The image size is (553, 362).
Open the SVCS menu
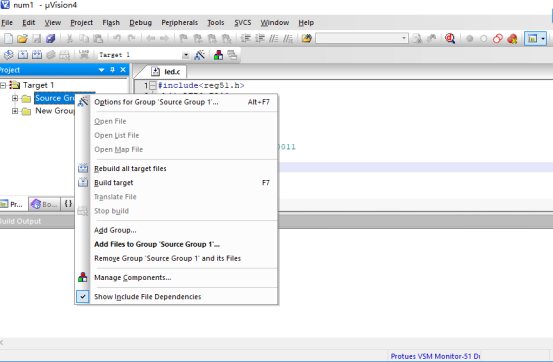(x=243, y=23)
